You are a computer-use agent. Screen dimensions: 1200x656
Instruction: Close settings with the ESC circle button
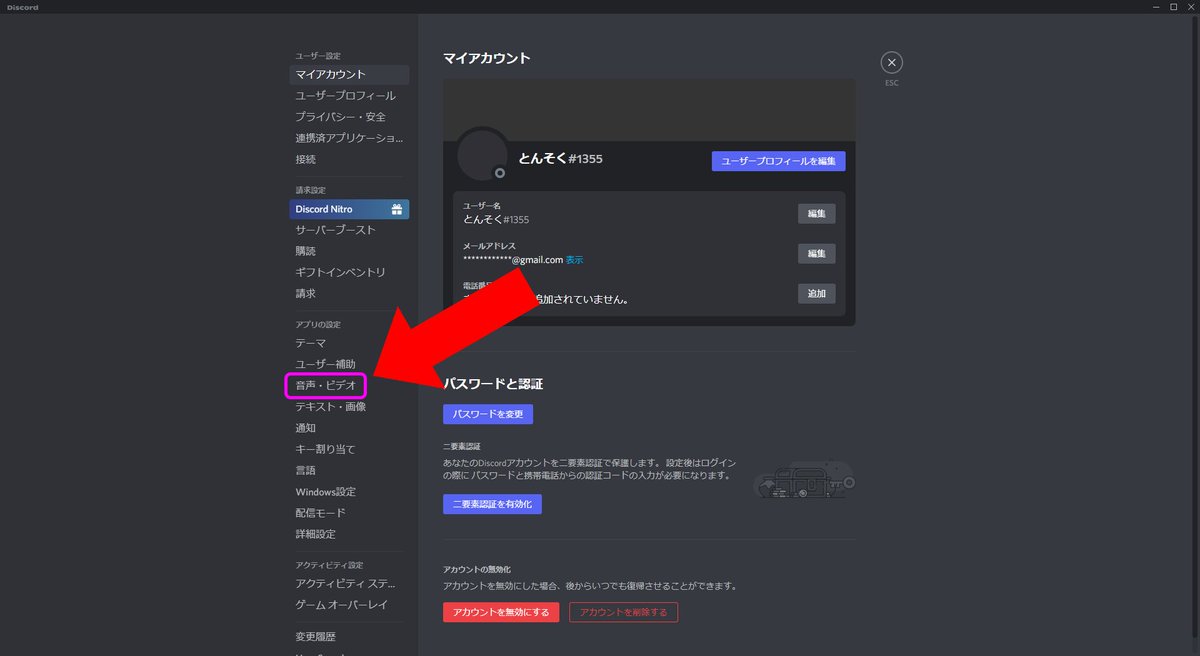point(891,62)
